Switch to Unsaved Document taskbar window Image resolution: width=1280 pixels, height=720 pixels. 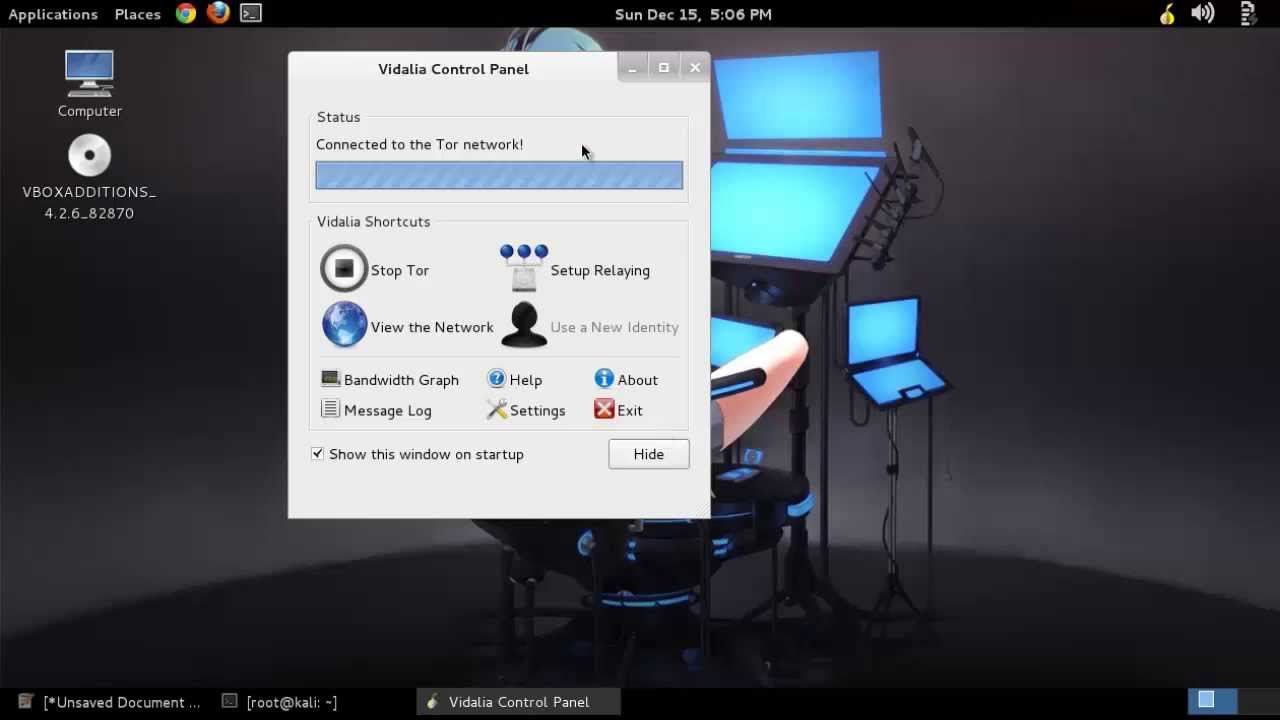(110, 702)
